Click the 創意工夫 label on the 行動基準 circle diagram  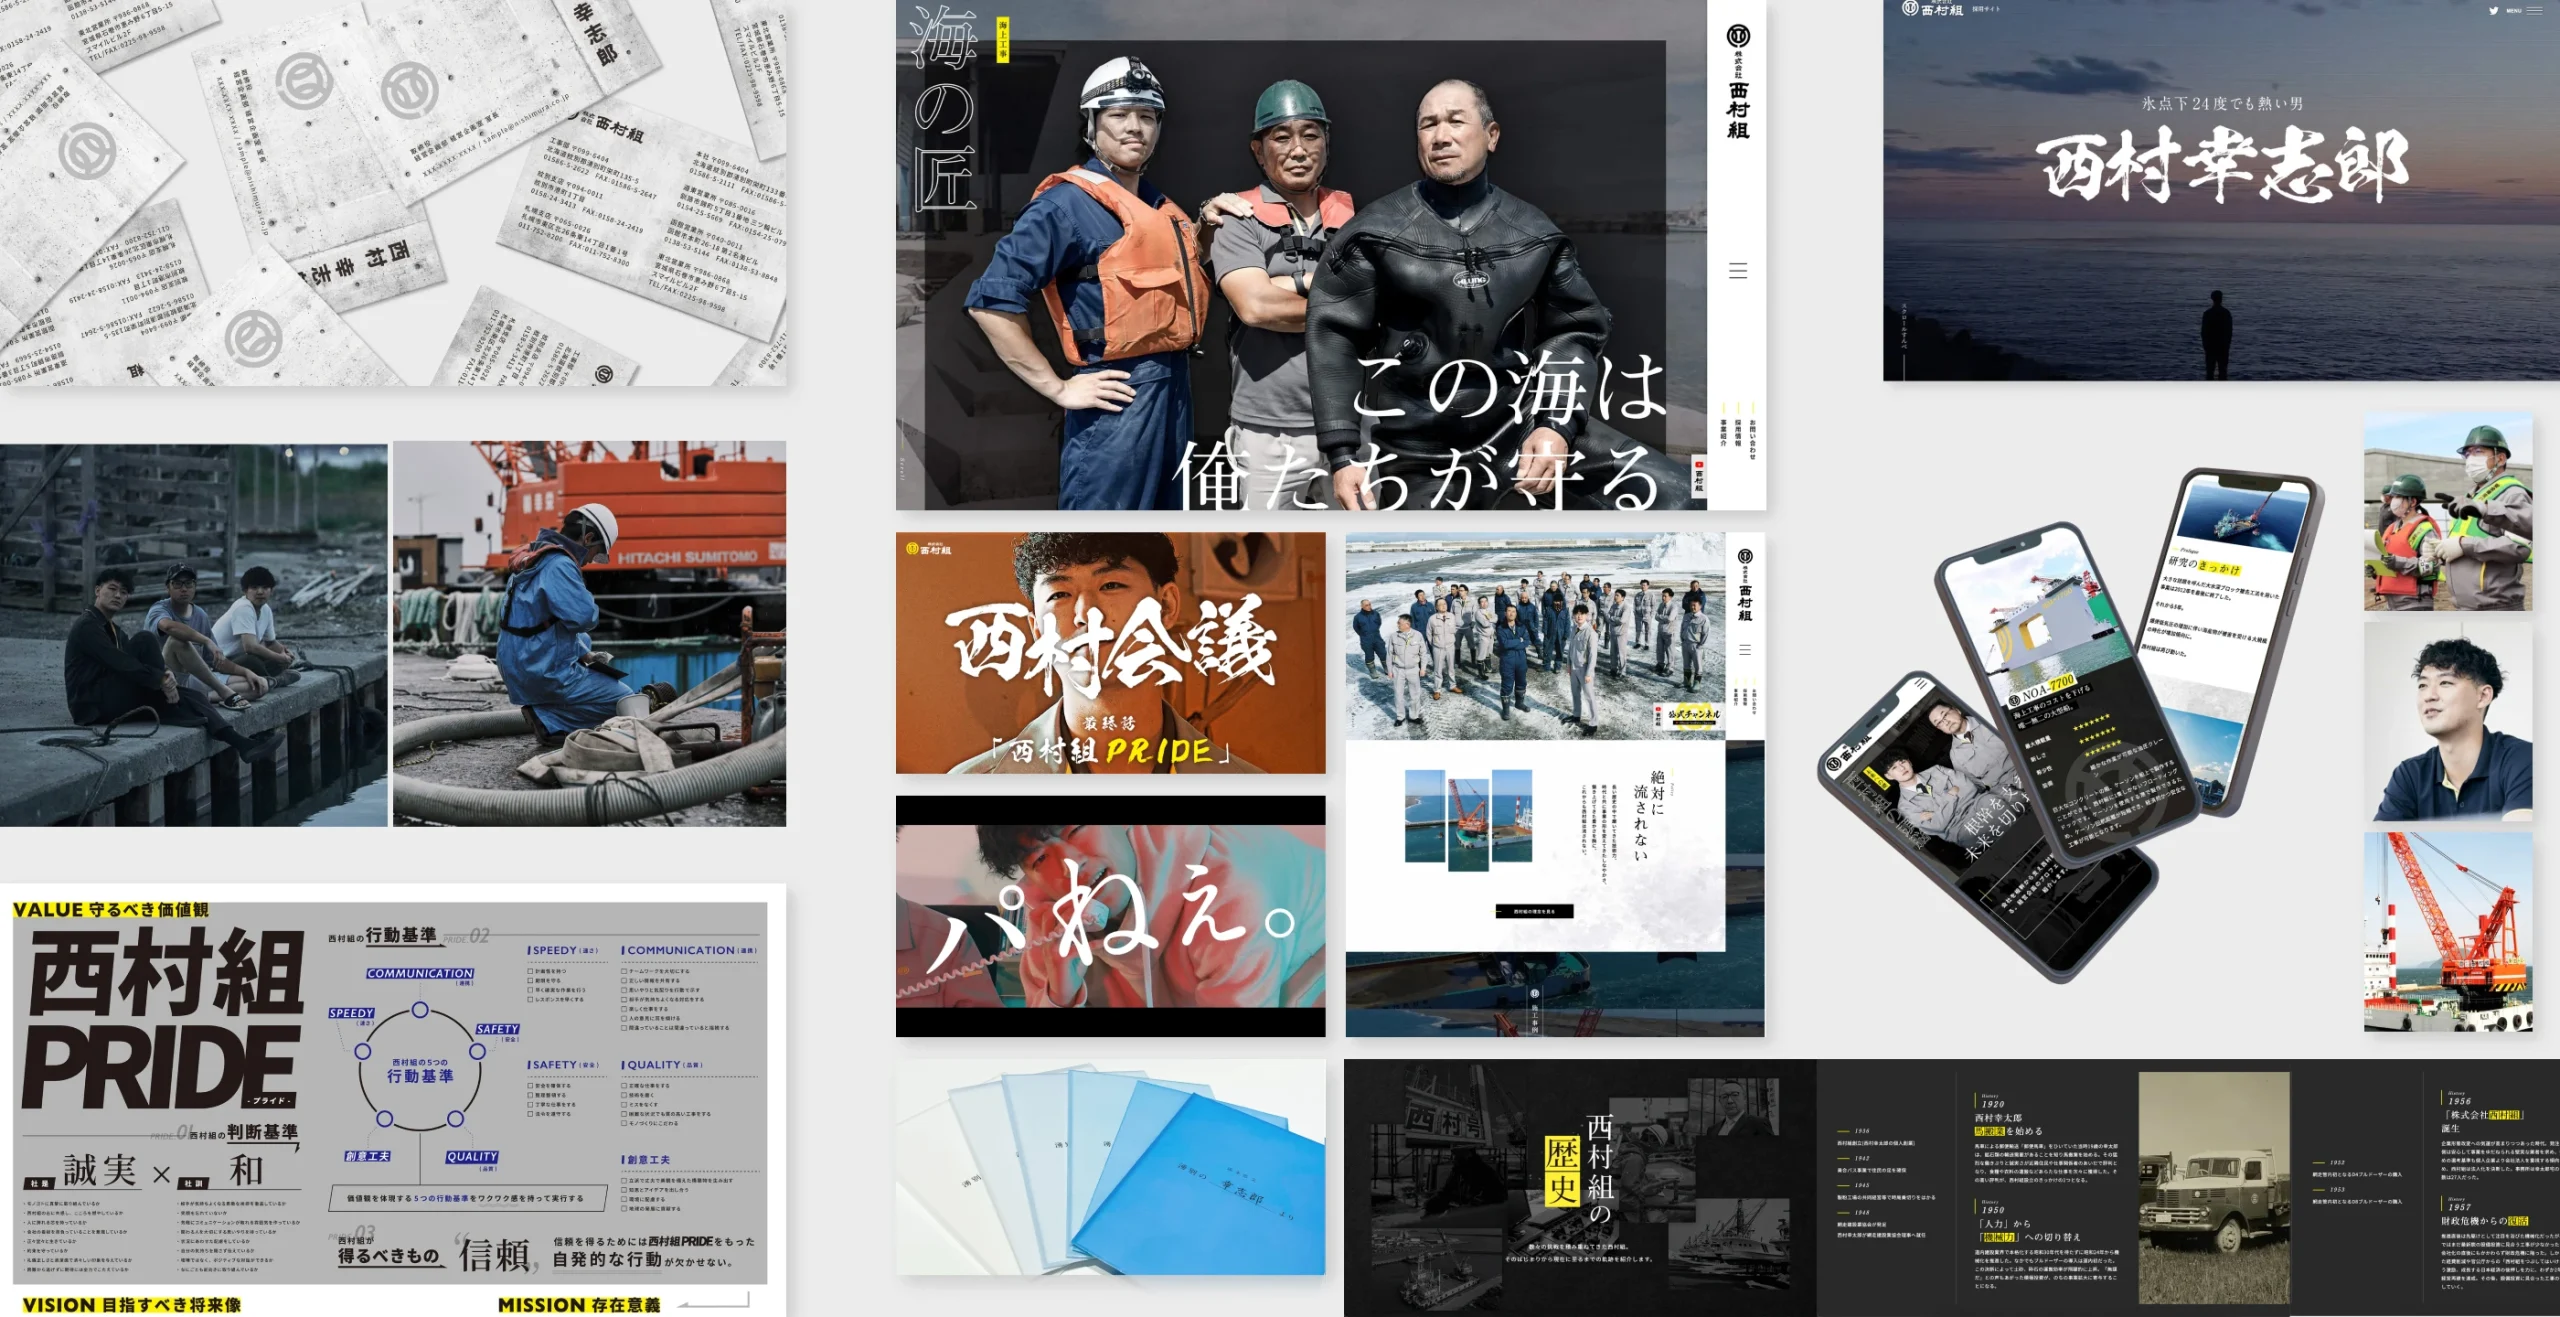367,1156
